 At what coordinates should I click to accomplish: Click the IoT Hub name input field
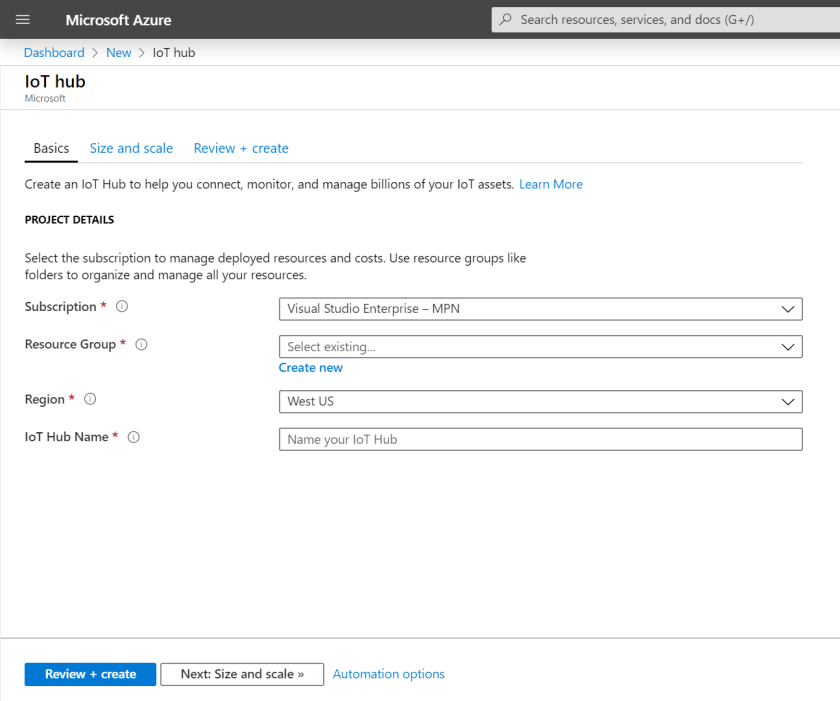tap(540, 438)
